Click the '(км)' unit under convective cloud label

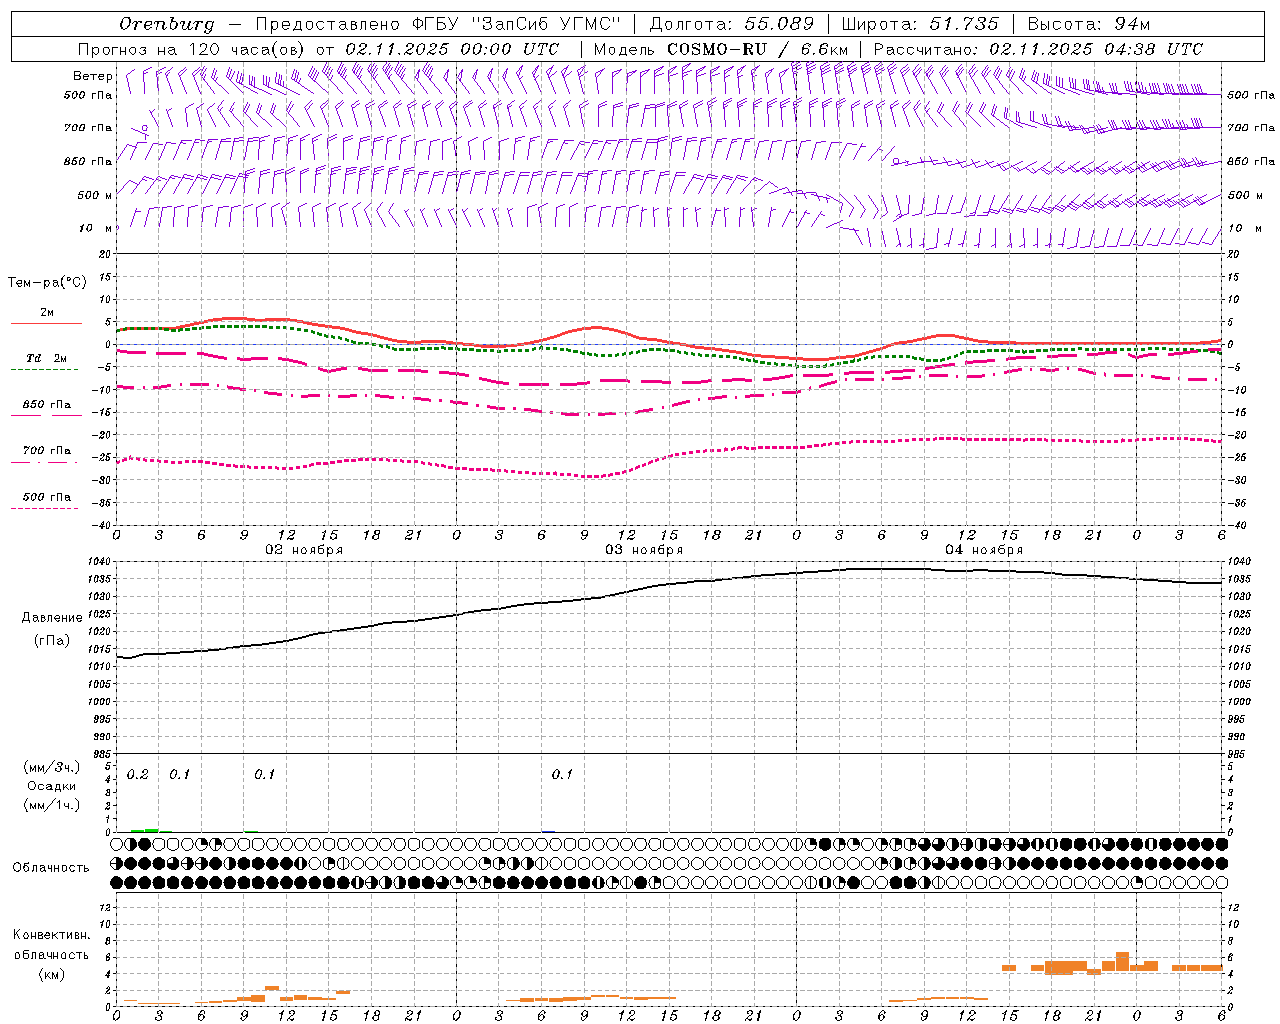51,974
